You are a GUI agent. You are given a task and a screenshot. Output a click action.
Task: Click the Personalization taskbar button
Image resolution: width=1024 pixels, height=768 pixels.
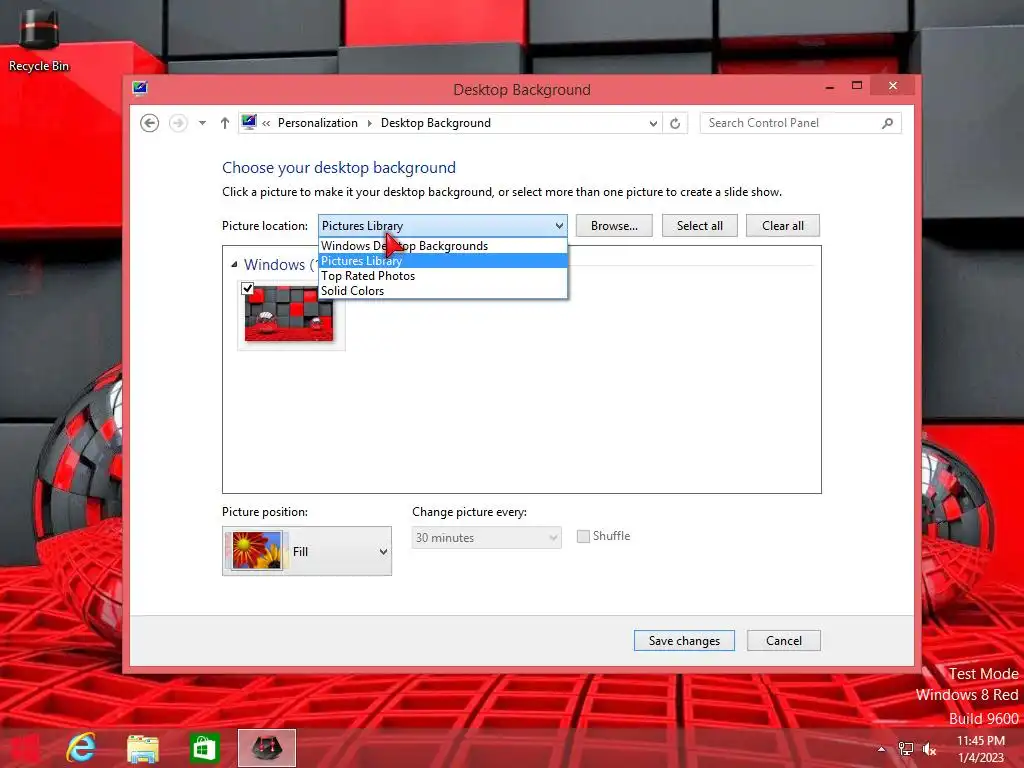[x=266, y=748]
